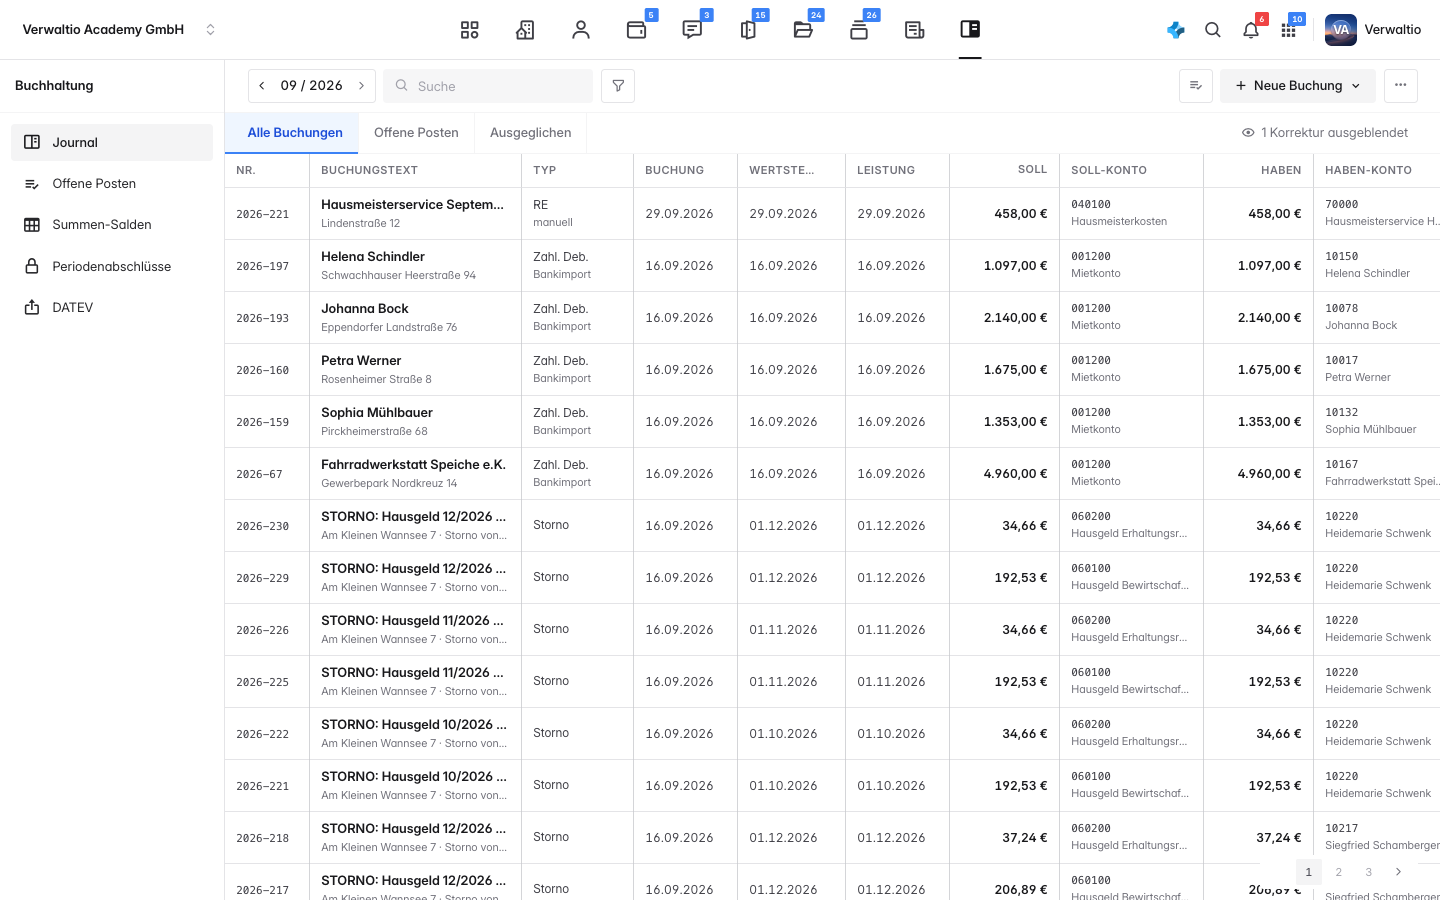1440x900 pixels.
Task: Open the three-dot more options menu
Action: tap(1401, 86)
